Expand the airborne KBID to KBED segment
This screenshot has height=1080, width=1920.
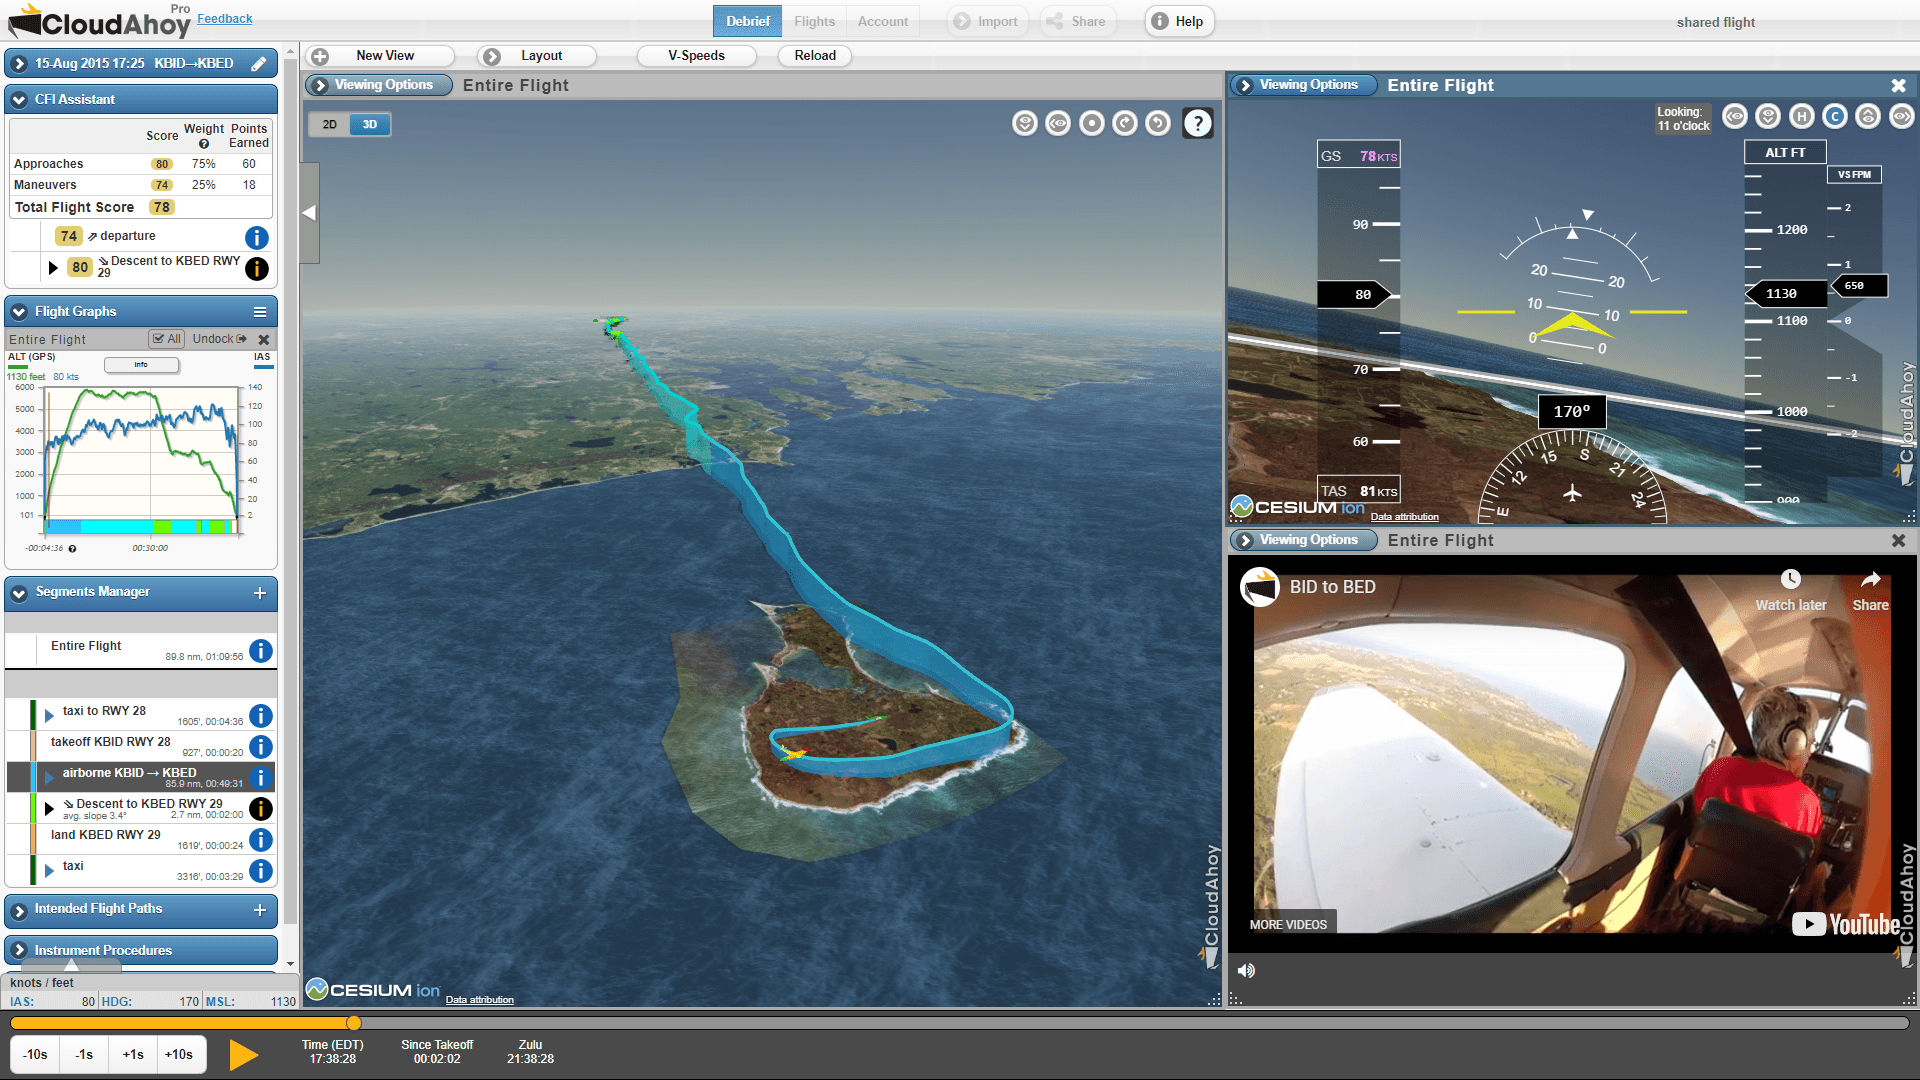point(49,777)
